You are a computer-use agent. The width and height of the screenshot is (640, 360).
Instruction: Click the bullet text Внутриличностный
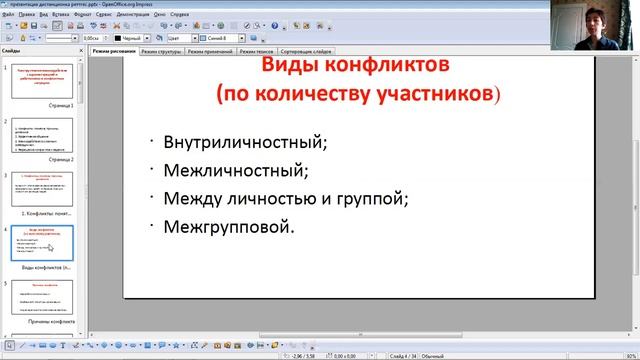pos(245,142)
